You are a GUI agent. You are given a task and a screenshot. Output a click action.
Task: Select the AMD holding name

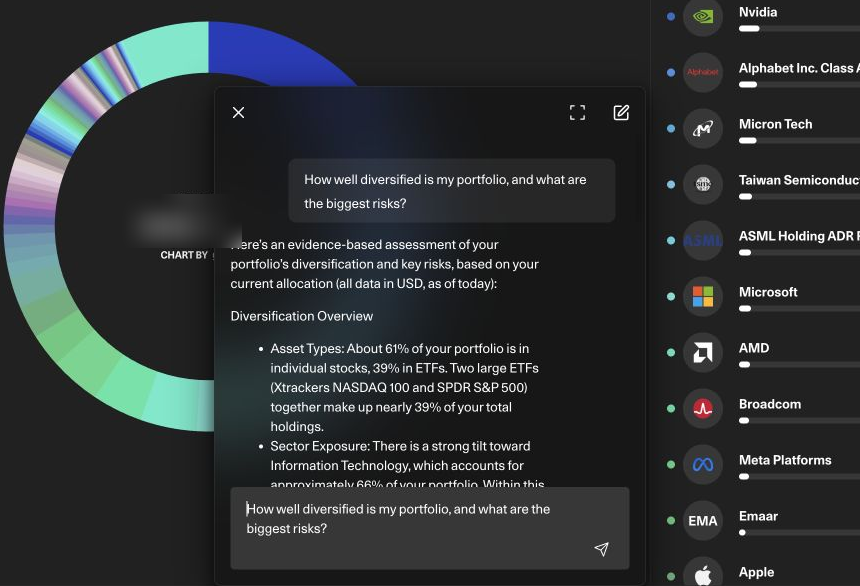pyautogui.click(x=754, y=348)
